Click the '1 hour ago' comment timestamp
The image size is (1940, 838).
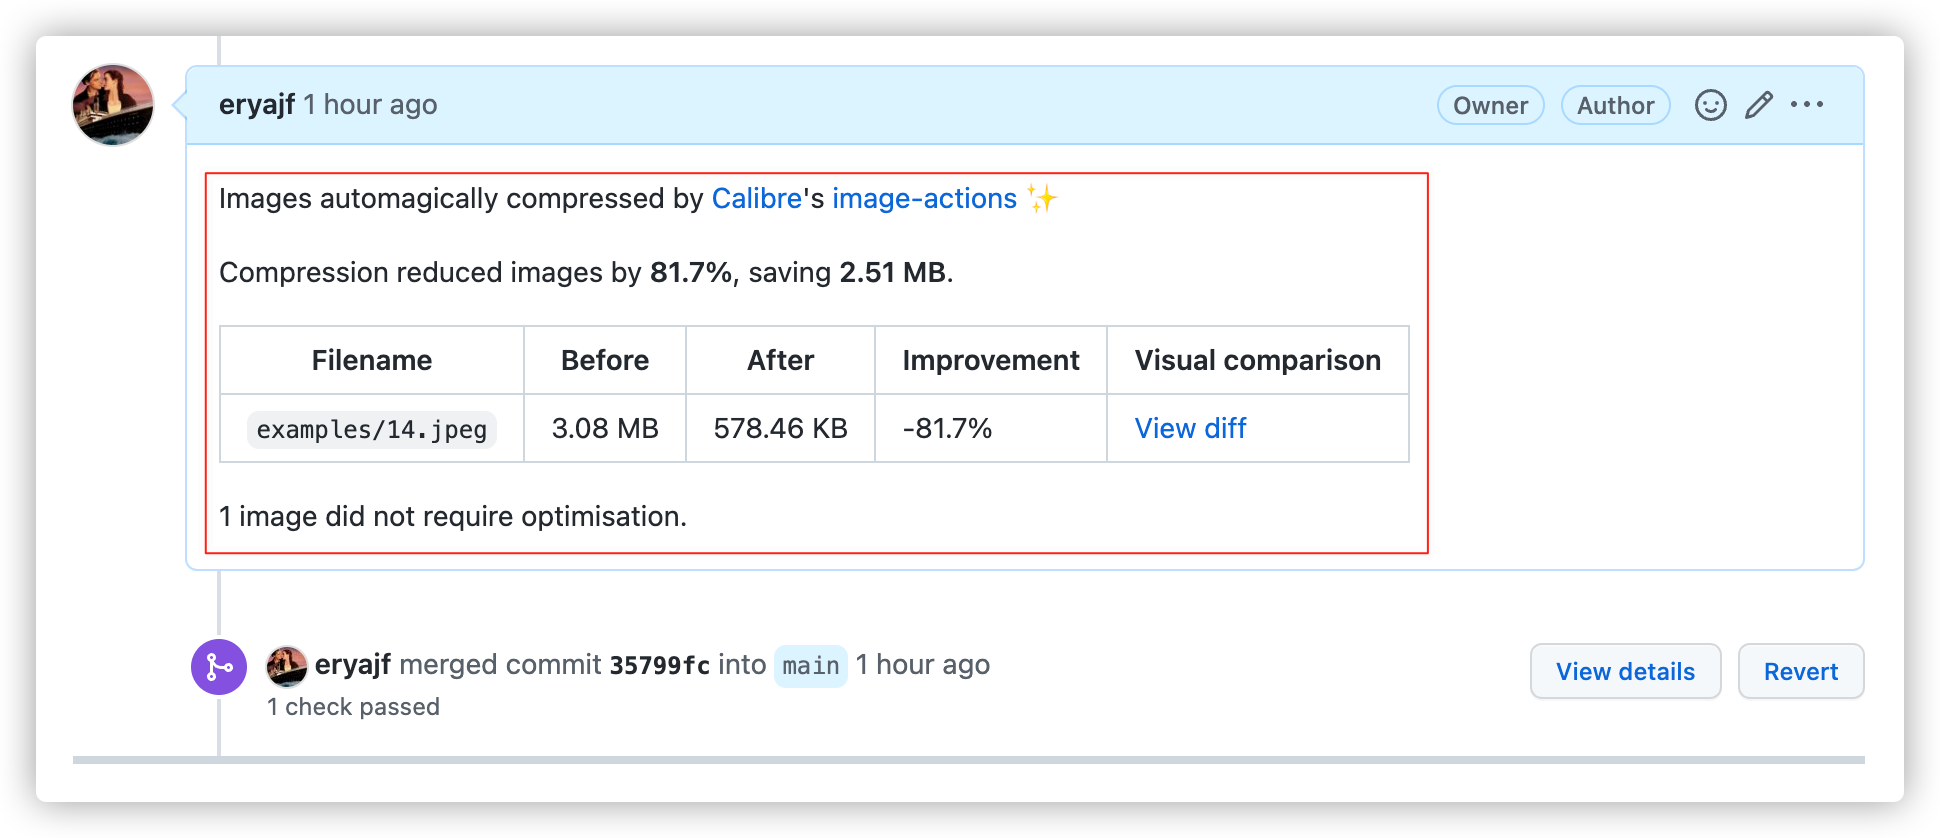pos(370,105)
